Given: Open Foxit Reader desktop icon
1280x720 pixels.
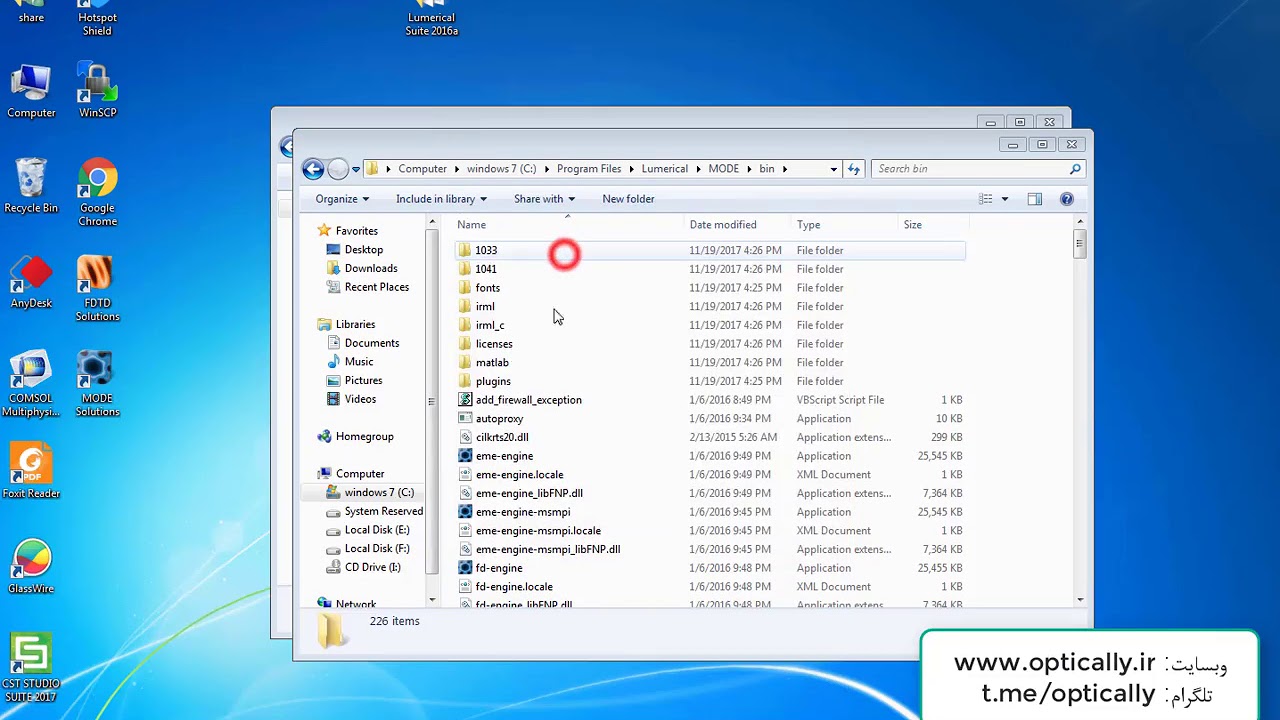Looking at the screenshot, I should [31, 472].
